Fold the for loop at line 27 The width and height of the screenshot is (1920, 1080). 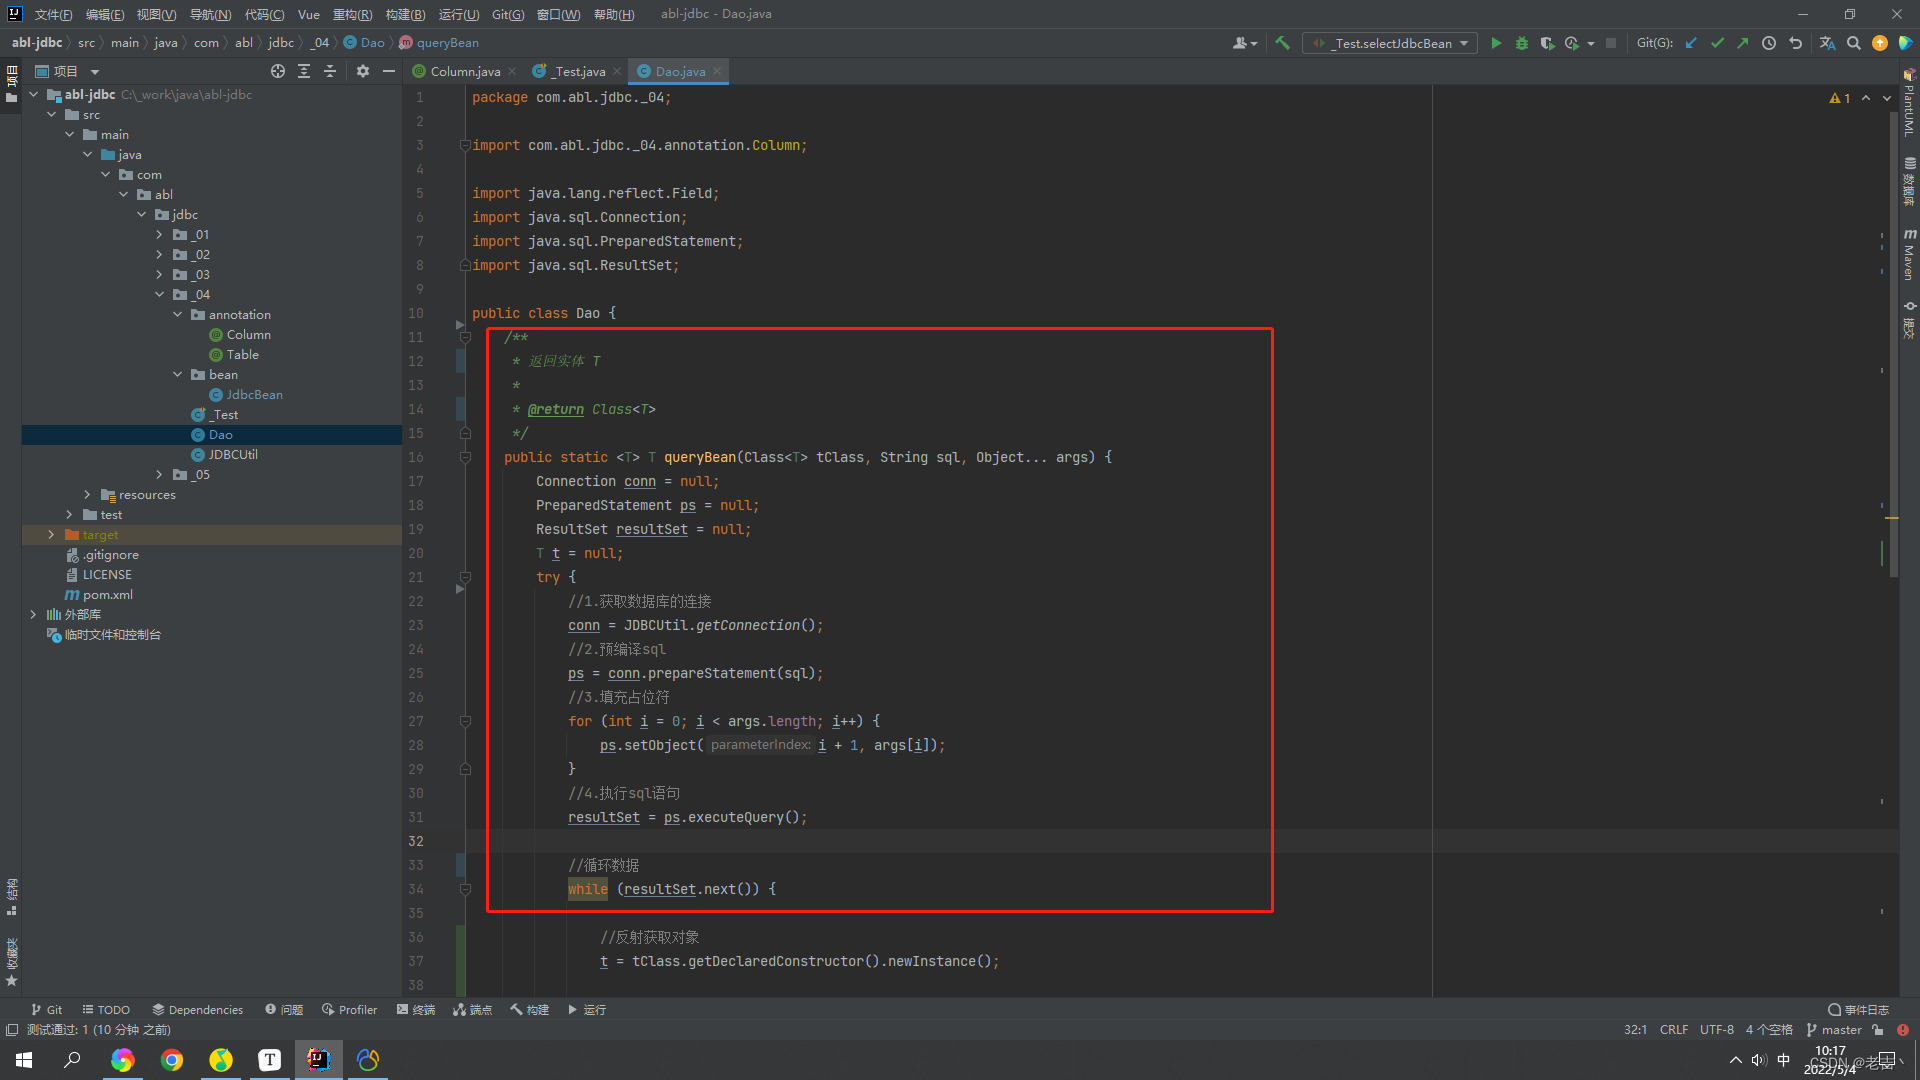point(465,721)
